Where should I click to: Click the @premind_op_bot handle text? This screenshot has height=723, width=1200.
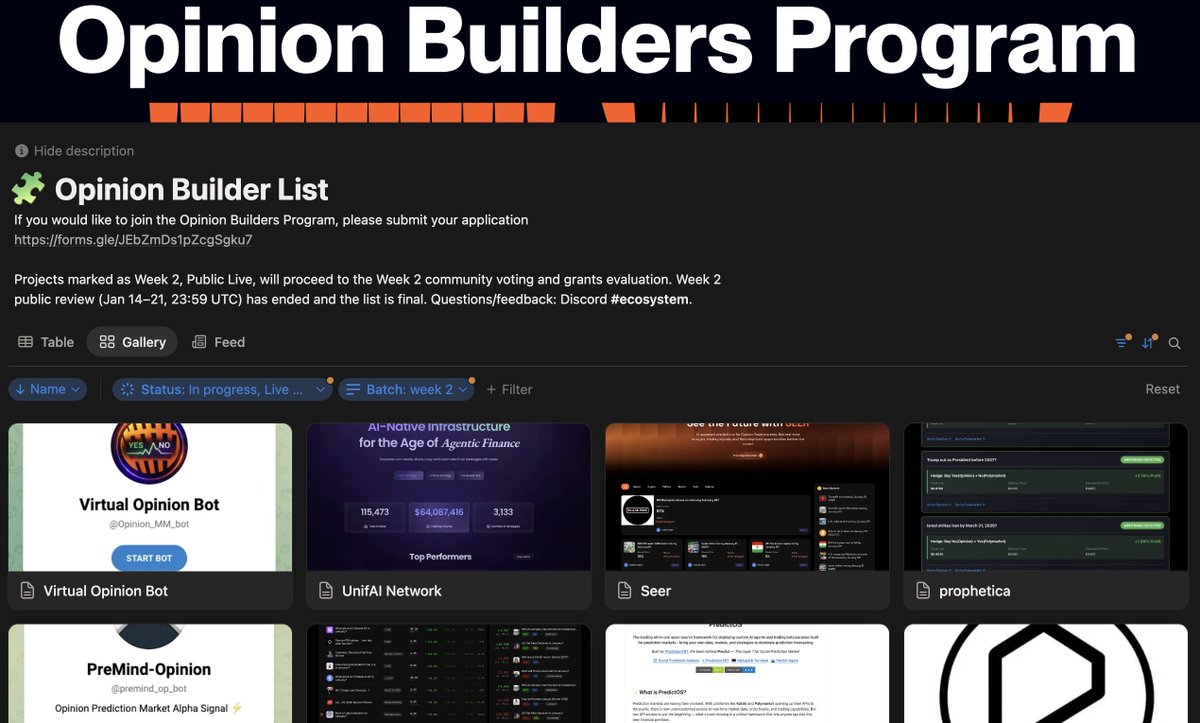(149, 689)
